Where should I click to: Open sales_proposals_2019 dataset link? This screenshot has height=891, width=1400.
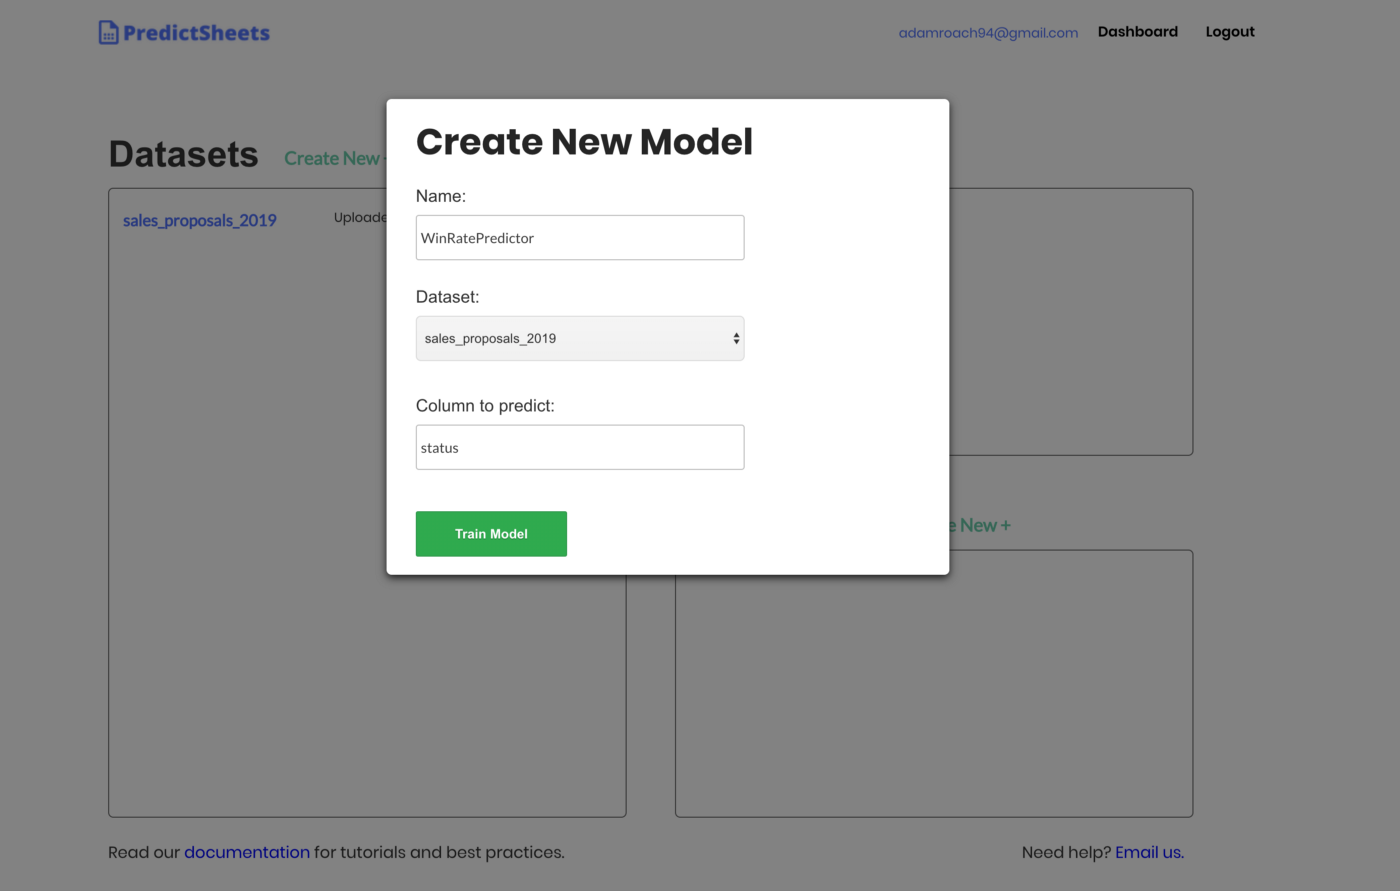click(x=200, y=220)
